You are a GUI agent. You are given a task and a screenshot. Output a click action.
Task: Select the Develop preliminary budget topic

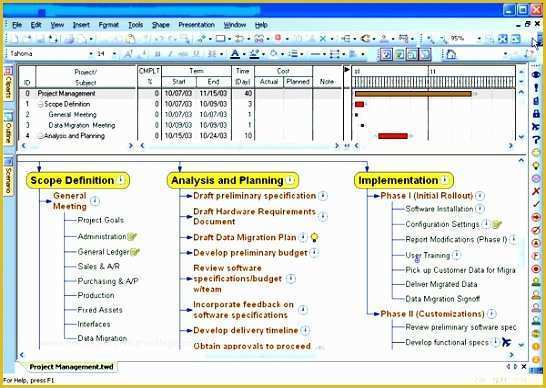(x=250, y=253)
